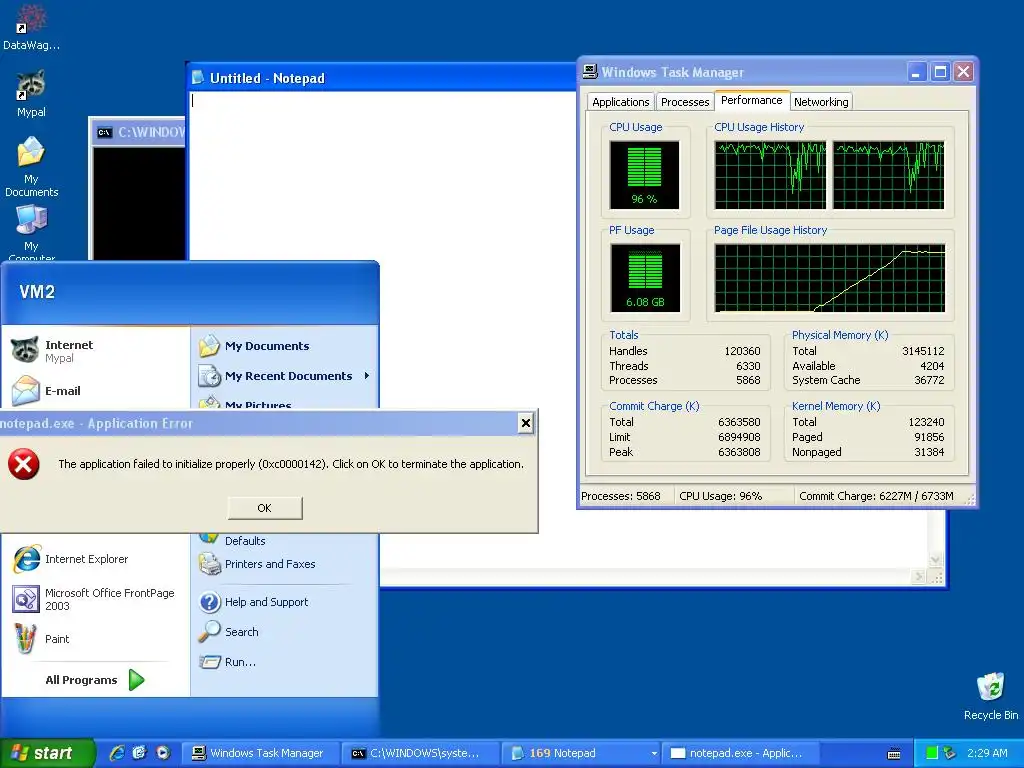1024x768 pixels.
Task: Switch to the Processes tab
Action: click(684, 102)
